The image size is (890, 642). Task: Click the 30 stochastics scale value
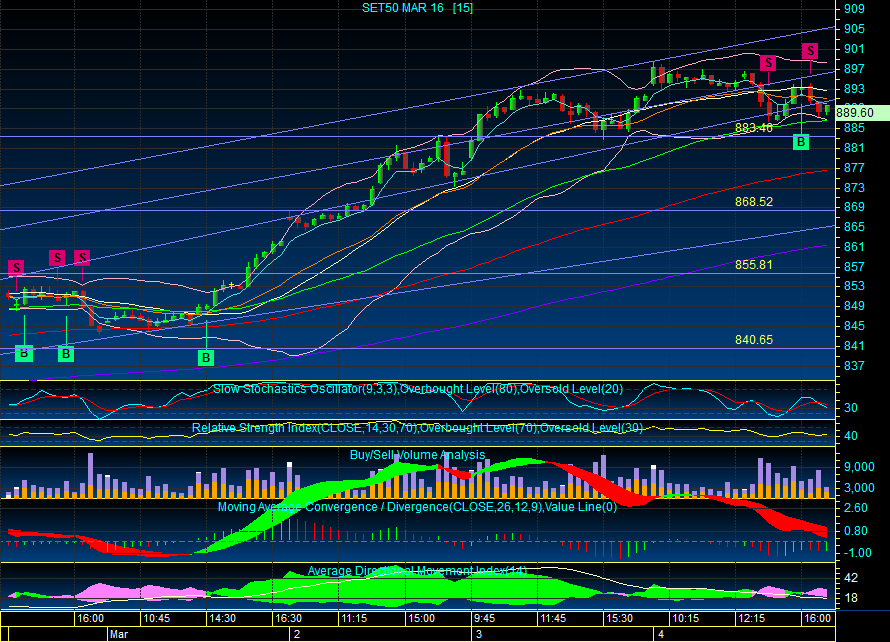pyautogui.click(x=851, y=408)
